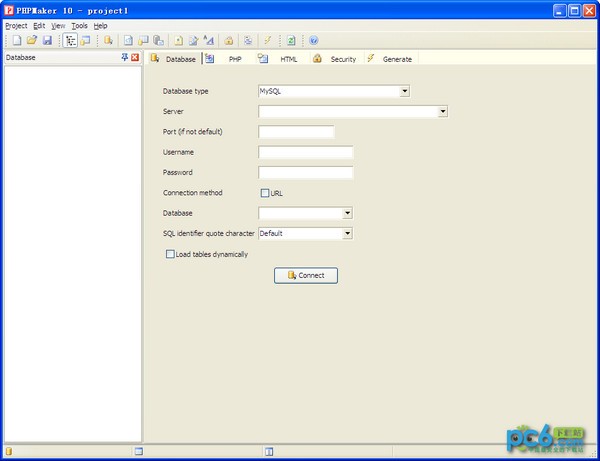Viewport: 600px width, 461px height.
Task: Open the Server dropdown list
Action: [x=443, y=111]
